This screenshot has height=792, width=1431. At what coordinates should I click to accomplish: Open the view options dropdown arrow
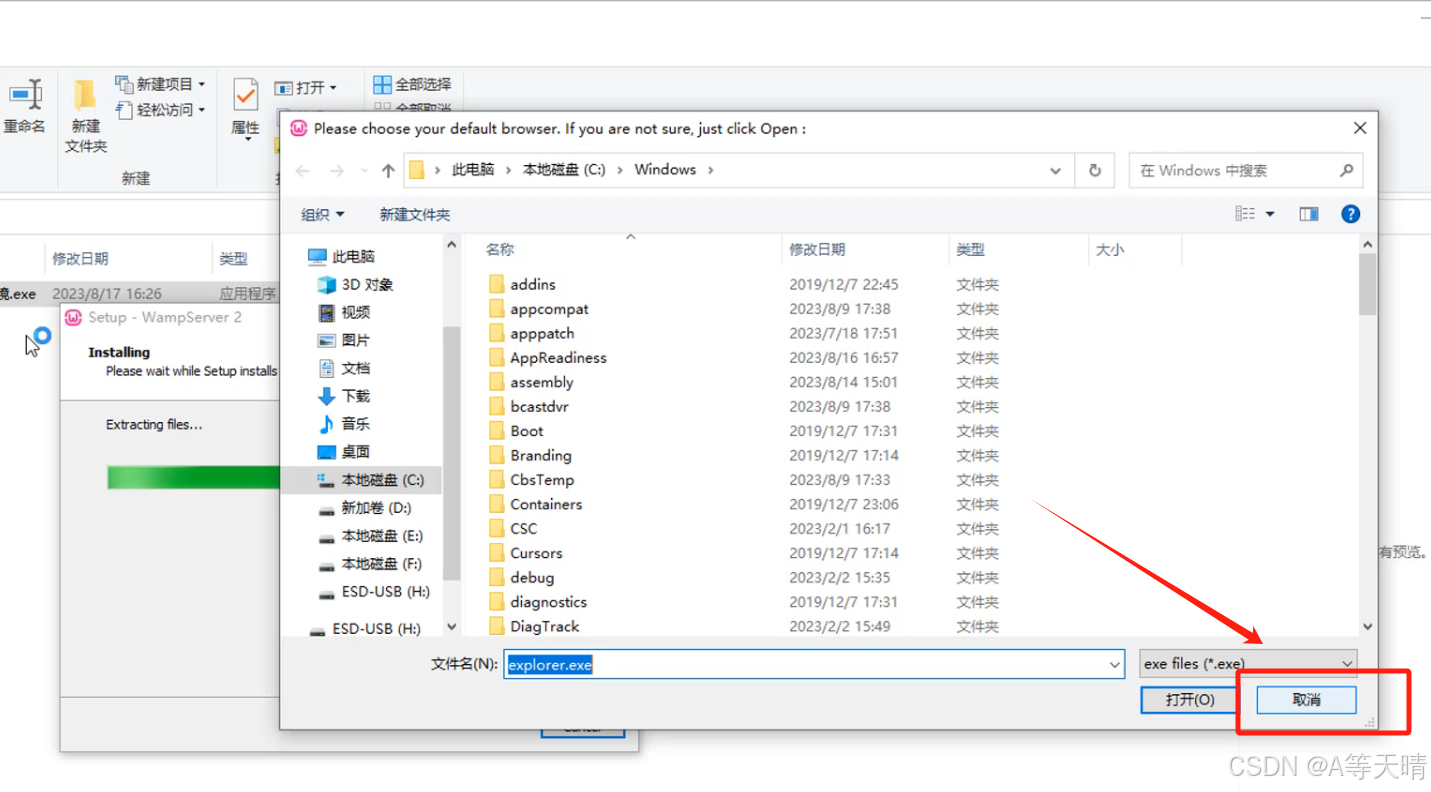click(1270, 214)
